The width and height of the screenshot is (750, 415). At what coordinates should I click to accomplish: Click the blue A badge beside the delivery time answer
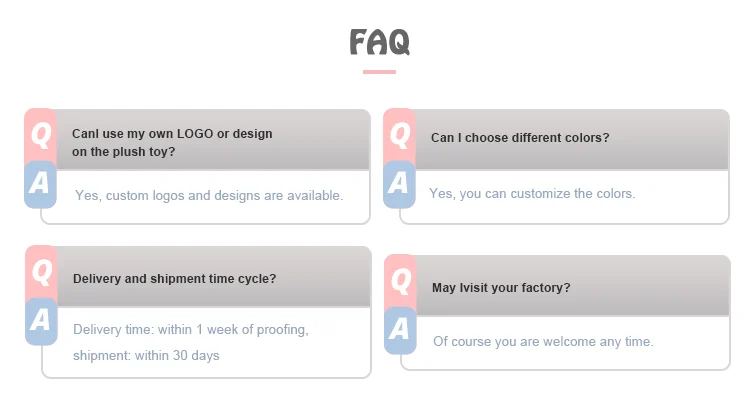click(40, 320)
